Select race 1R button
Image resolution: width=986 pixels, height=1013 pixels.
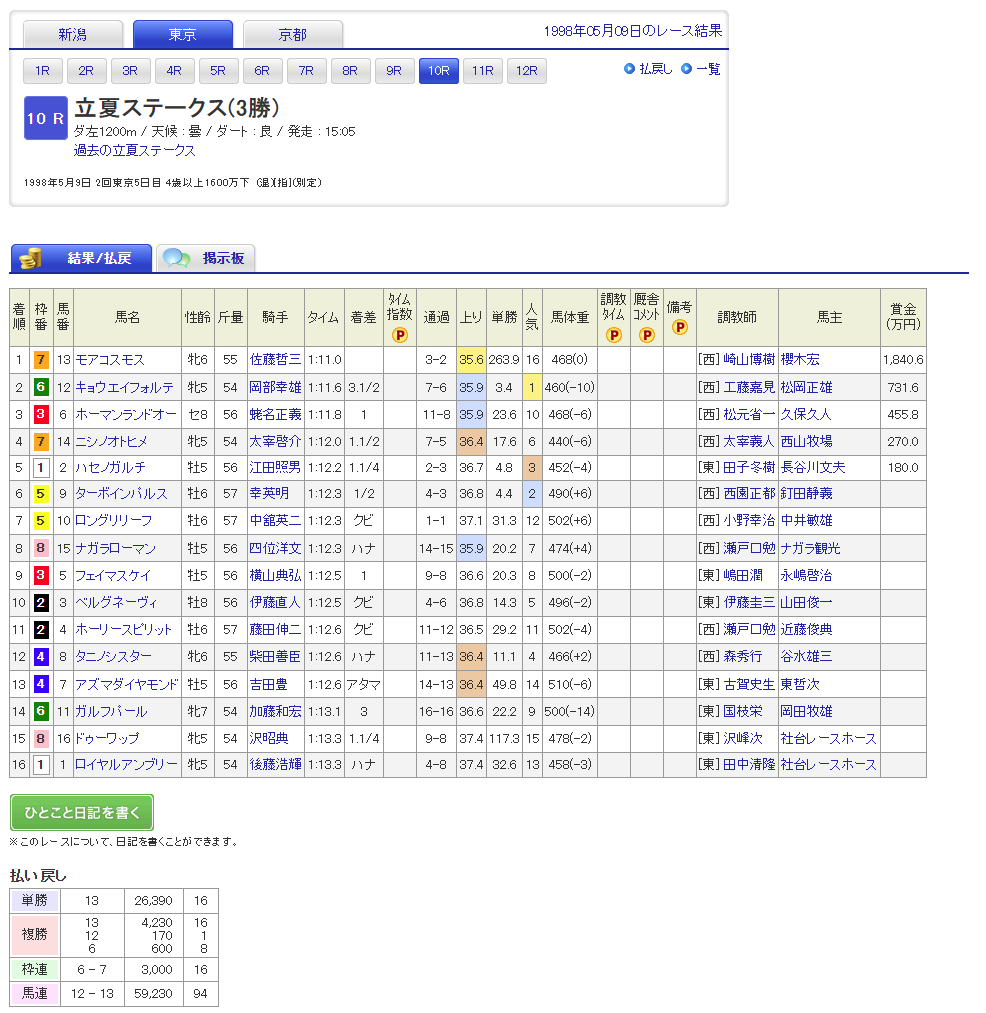click(x=42, y=71)
